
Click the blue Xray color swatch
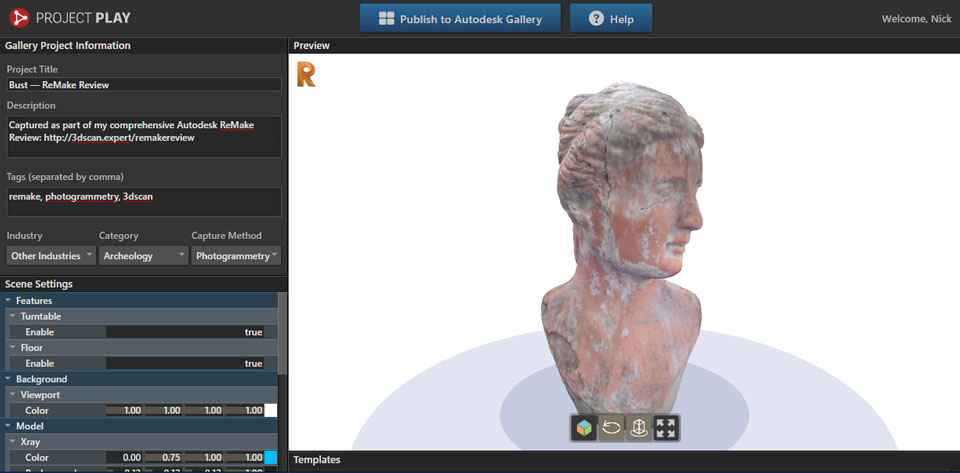click(x=270, y=457)
